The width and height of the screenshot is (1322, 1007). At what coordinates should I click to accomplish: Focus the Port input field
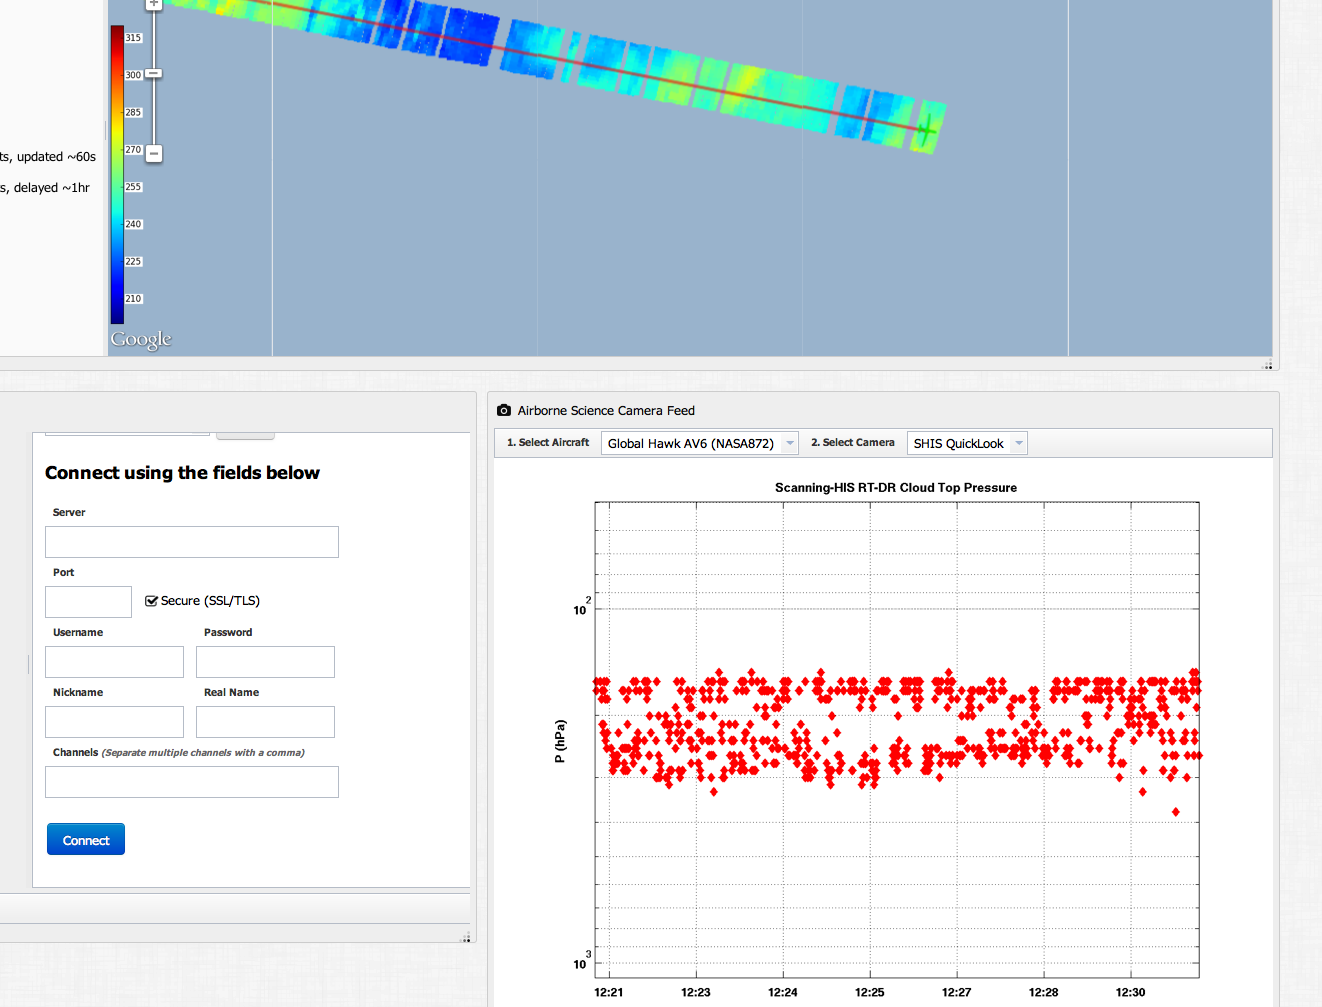click(x=88, y=602)
